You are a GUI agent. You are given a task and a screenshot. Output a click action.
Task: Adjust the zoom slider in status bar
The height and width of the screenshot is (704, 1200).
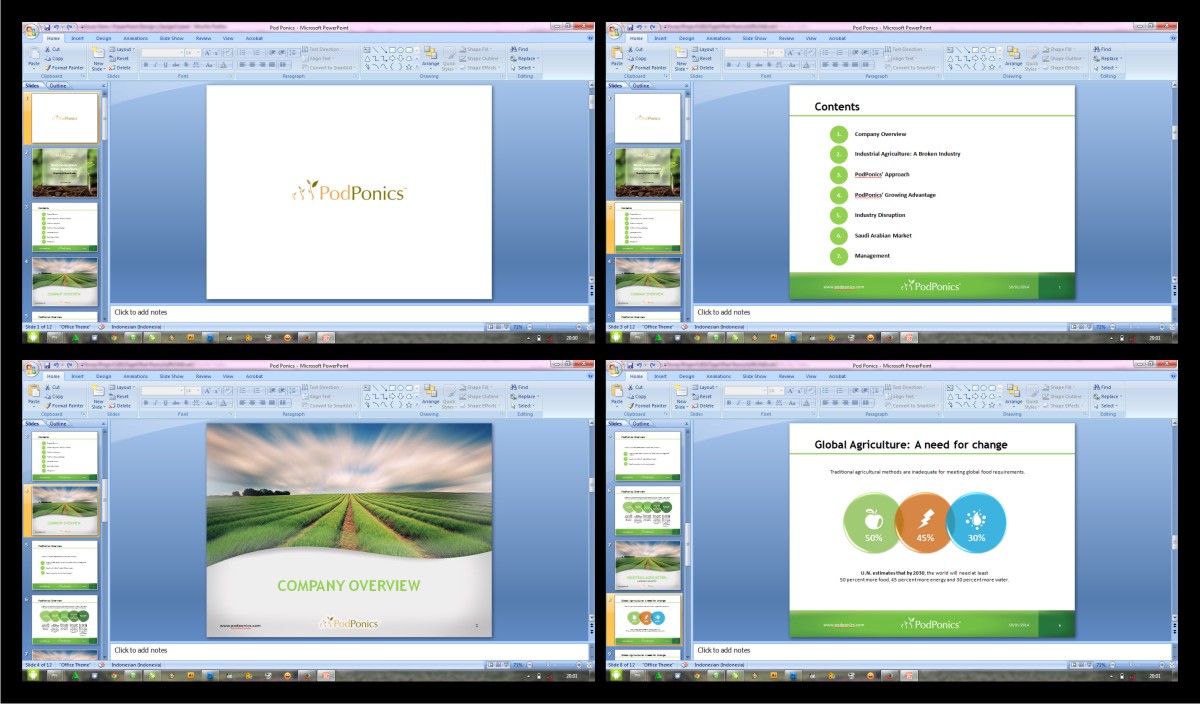(x=548, y=326)
